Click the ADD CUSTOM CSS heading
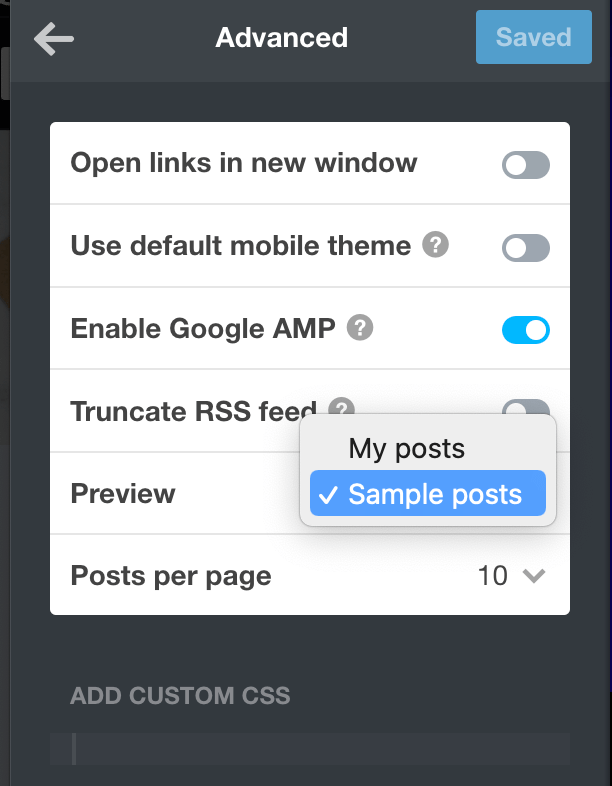612x786 pixels. pos(180,696)
